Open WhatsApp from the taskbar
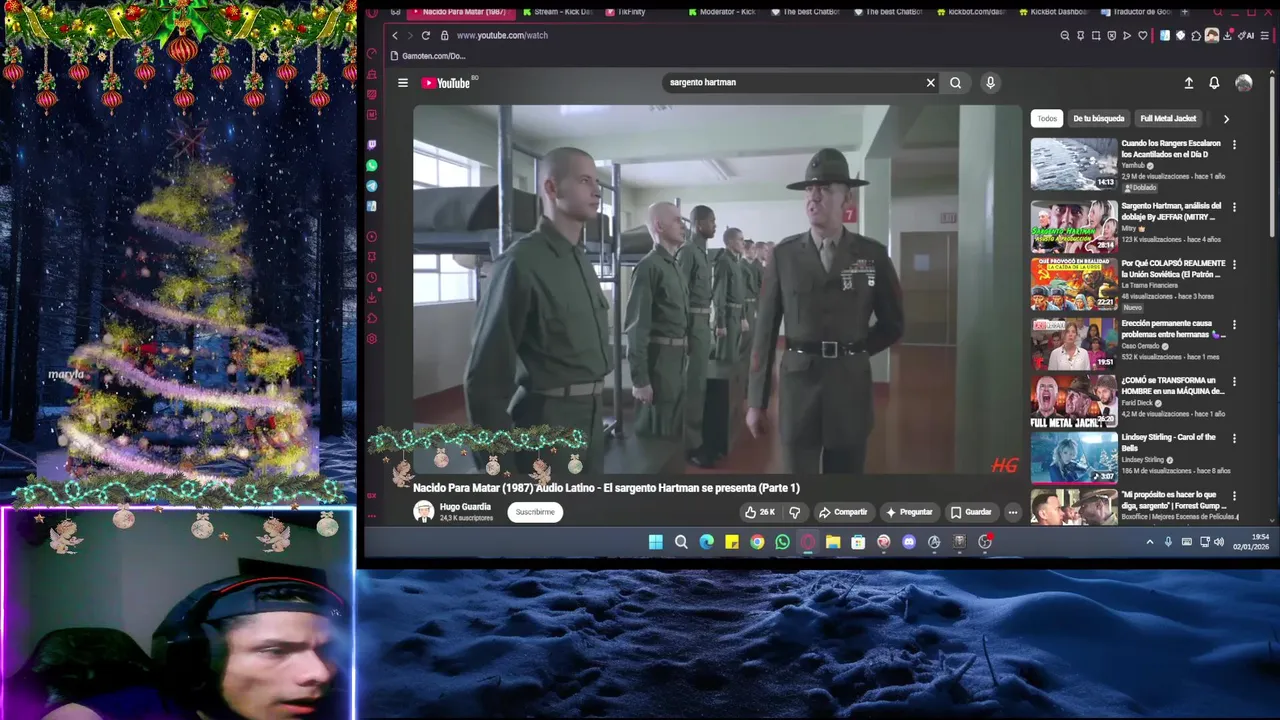The image size is (1280, 720). pos(782,542)
